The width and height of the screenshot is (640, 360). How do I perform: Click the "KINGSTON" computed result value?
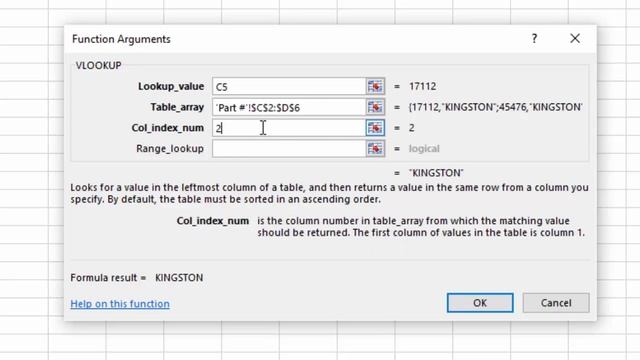[436, 173]
